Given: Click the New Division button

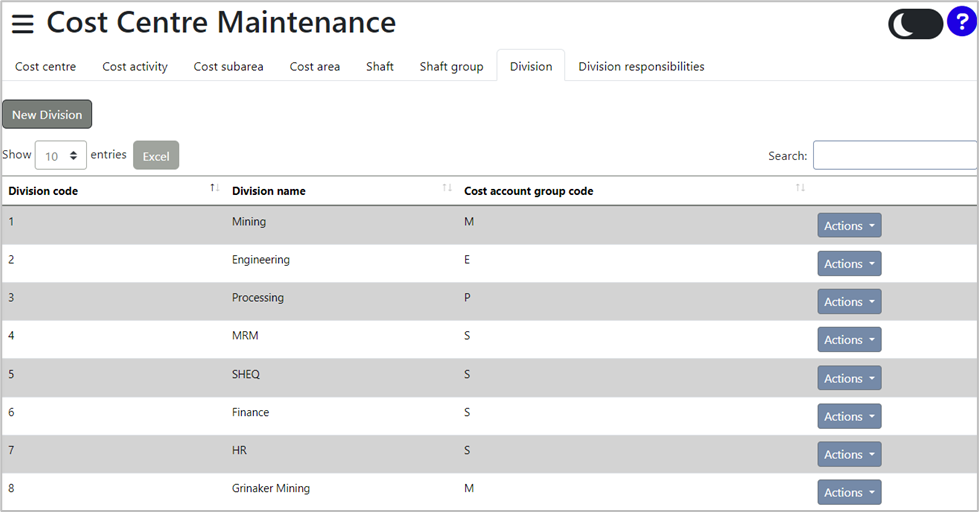Looking at the screenshot, I should 47,114.
